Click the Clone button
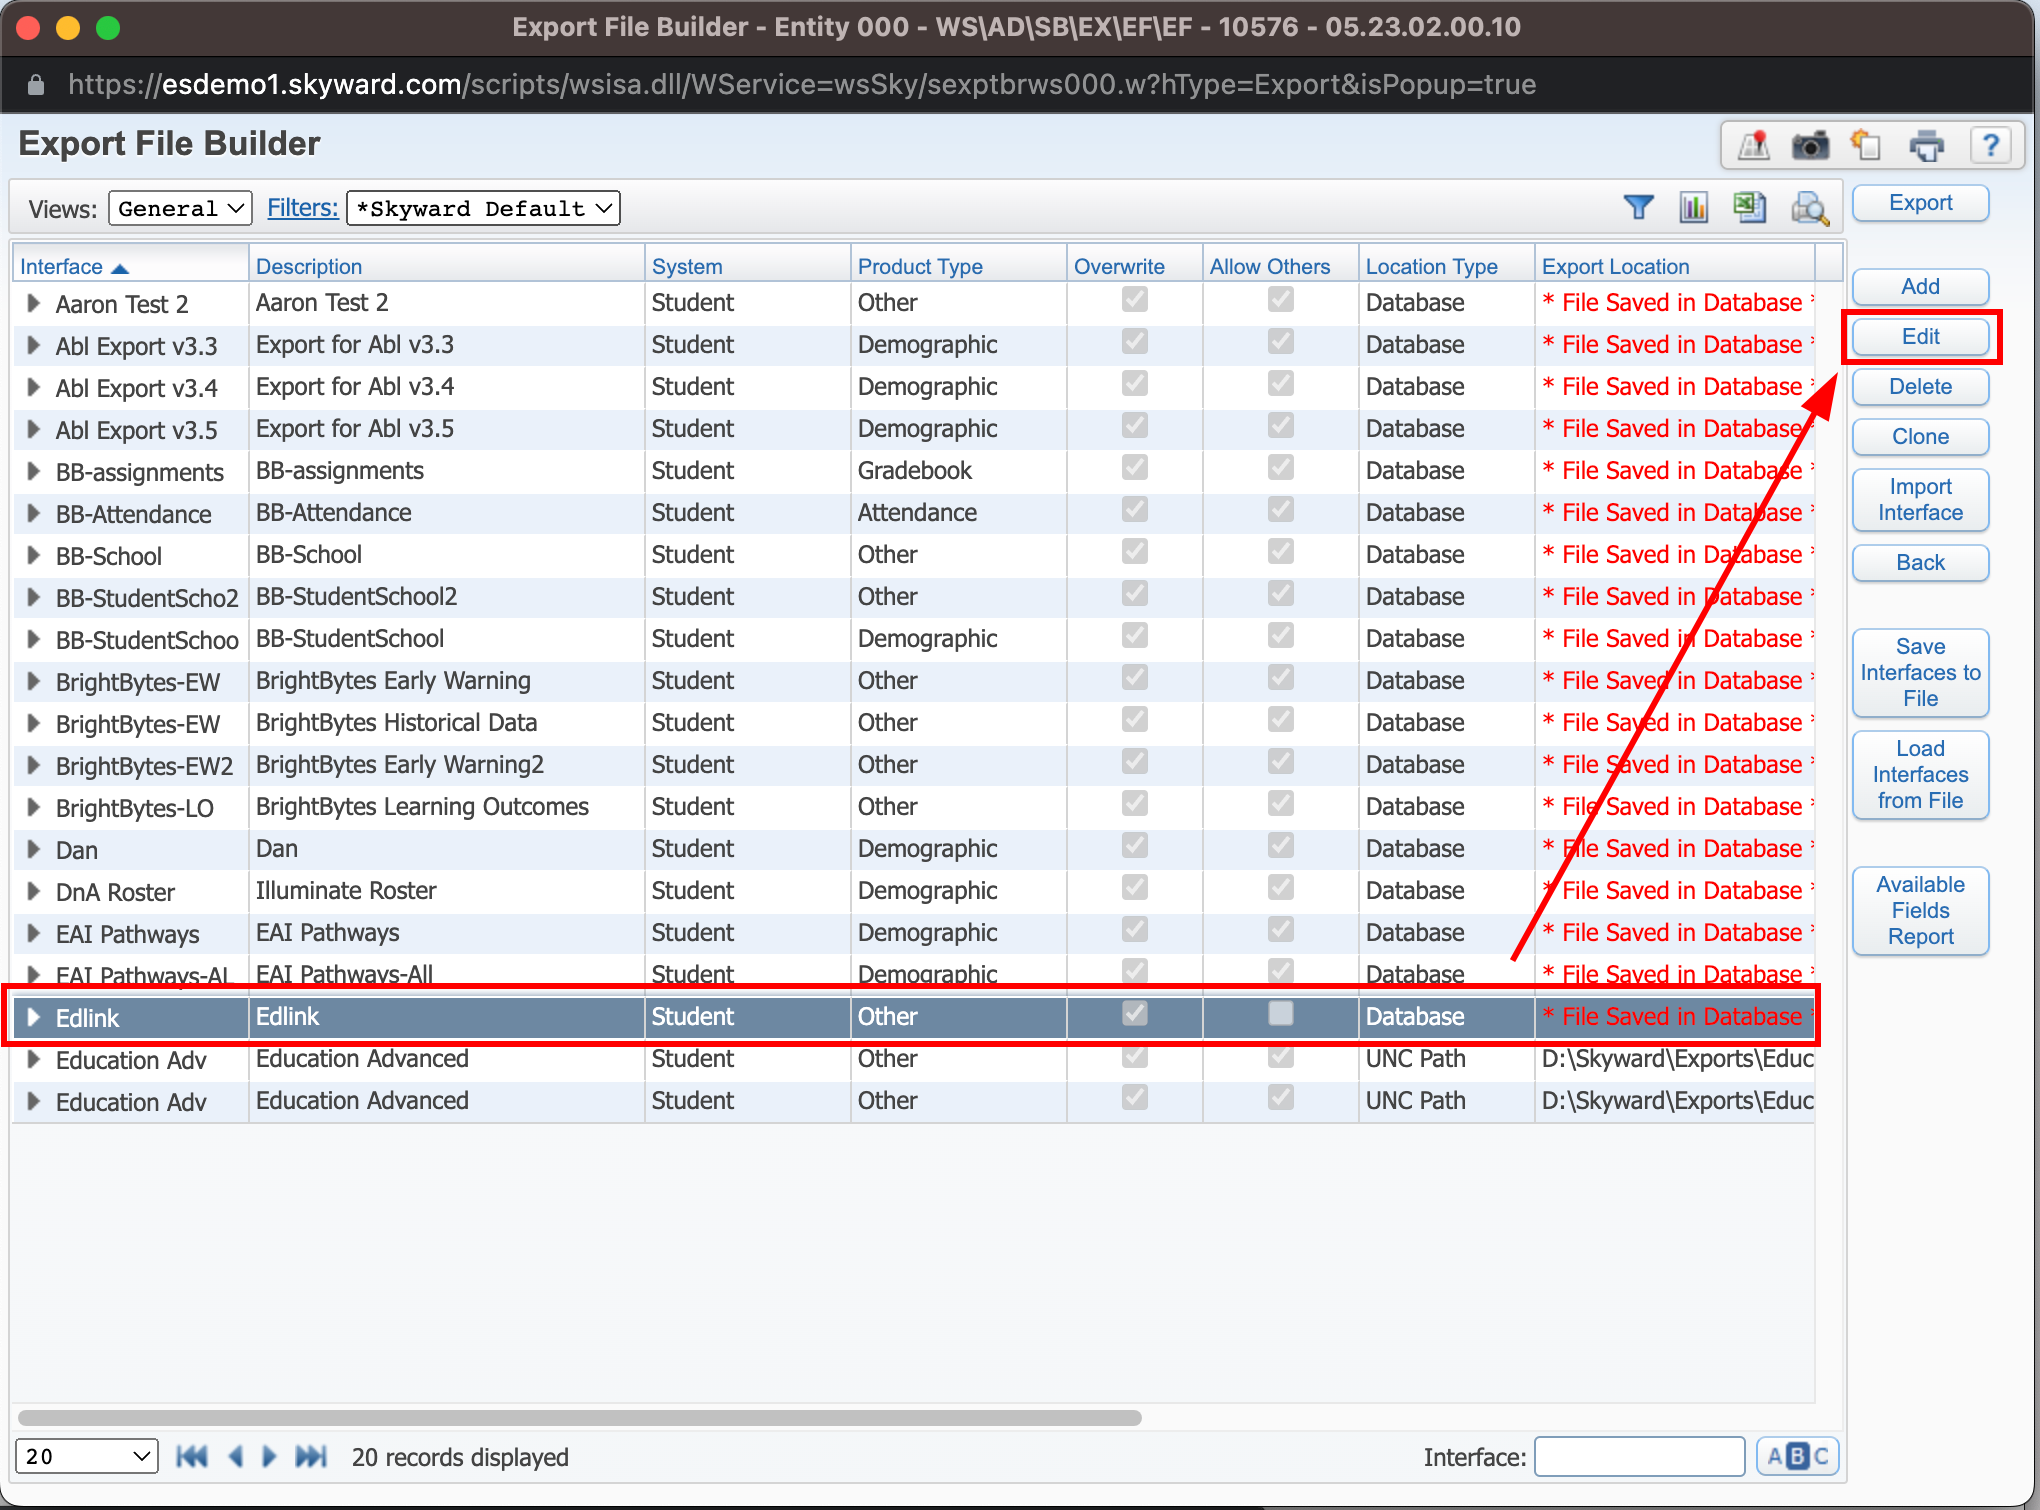 (1920, 437)
